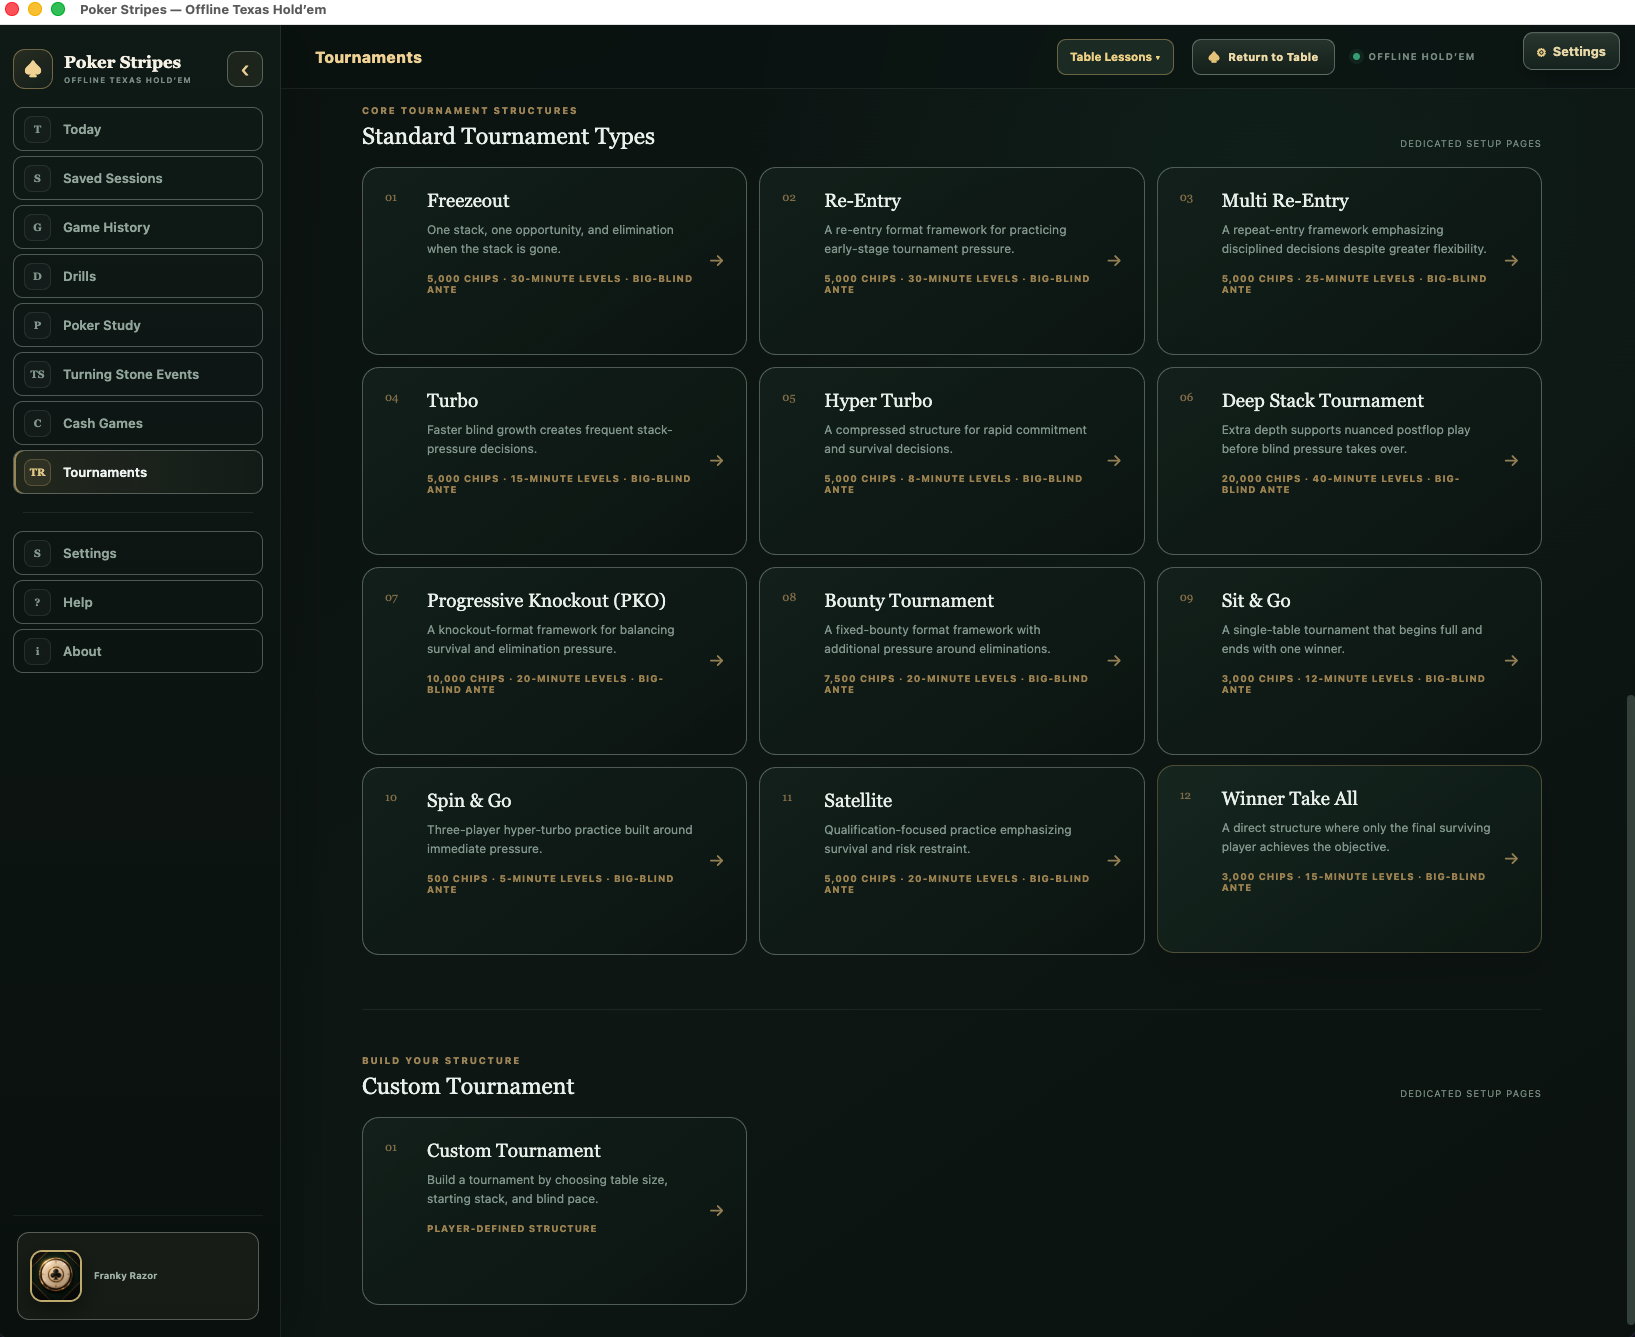The height and width of the screenshot is (1337, 1635).
Task: Click the C icon for Cash Games
Action: [38, 423]
